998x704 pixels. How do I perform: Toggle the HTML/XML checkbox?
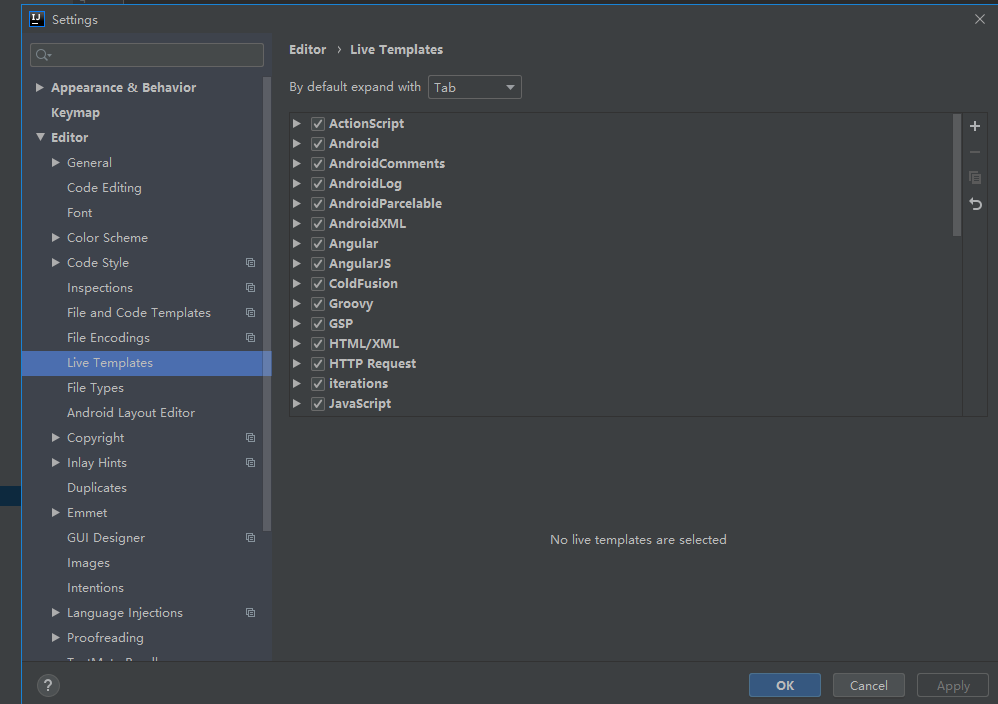tap(318, 344)
